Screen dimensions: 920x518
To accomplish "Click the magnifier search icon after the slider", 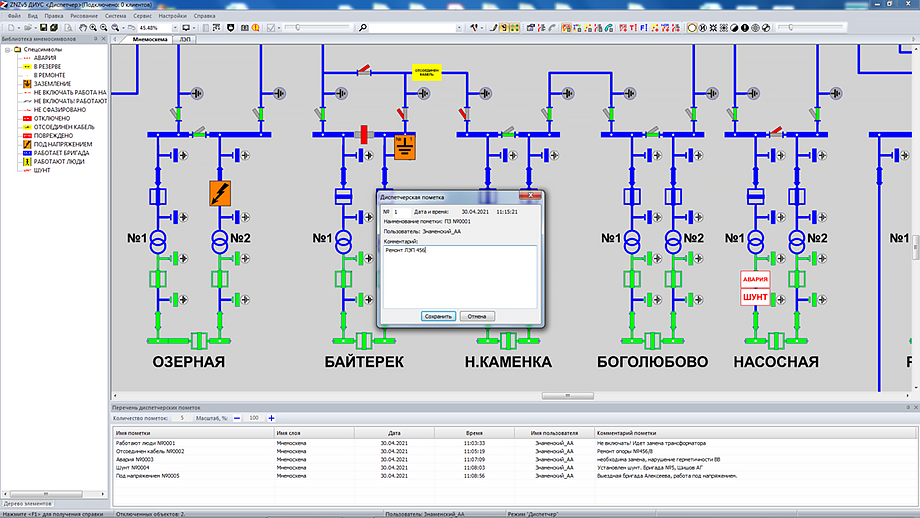I will pos(362,28).
